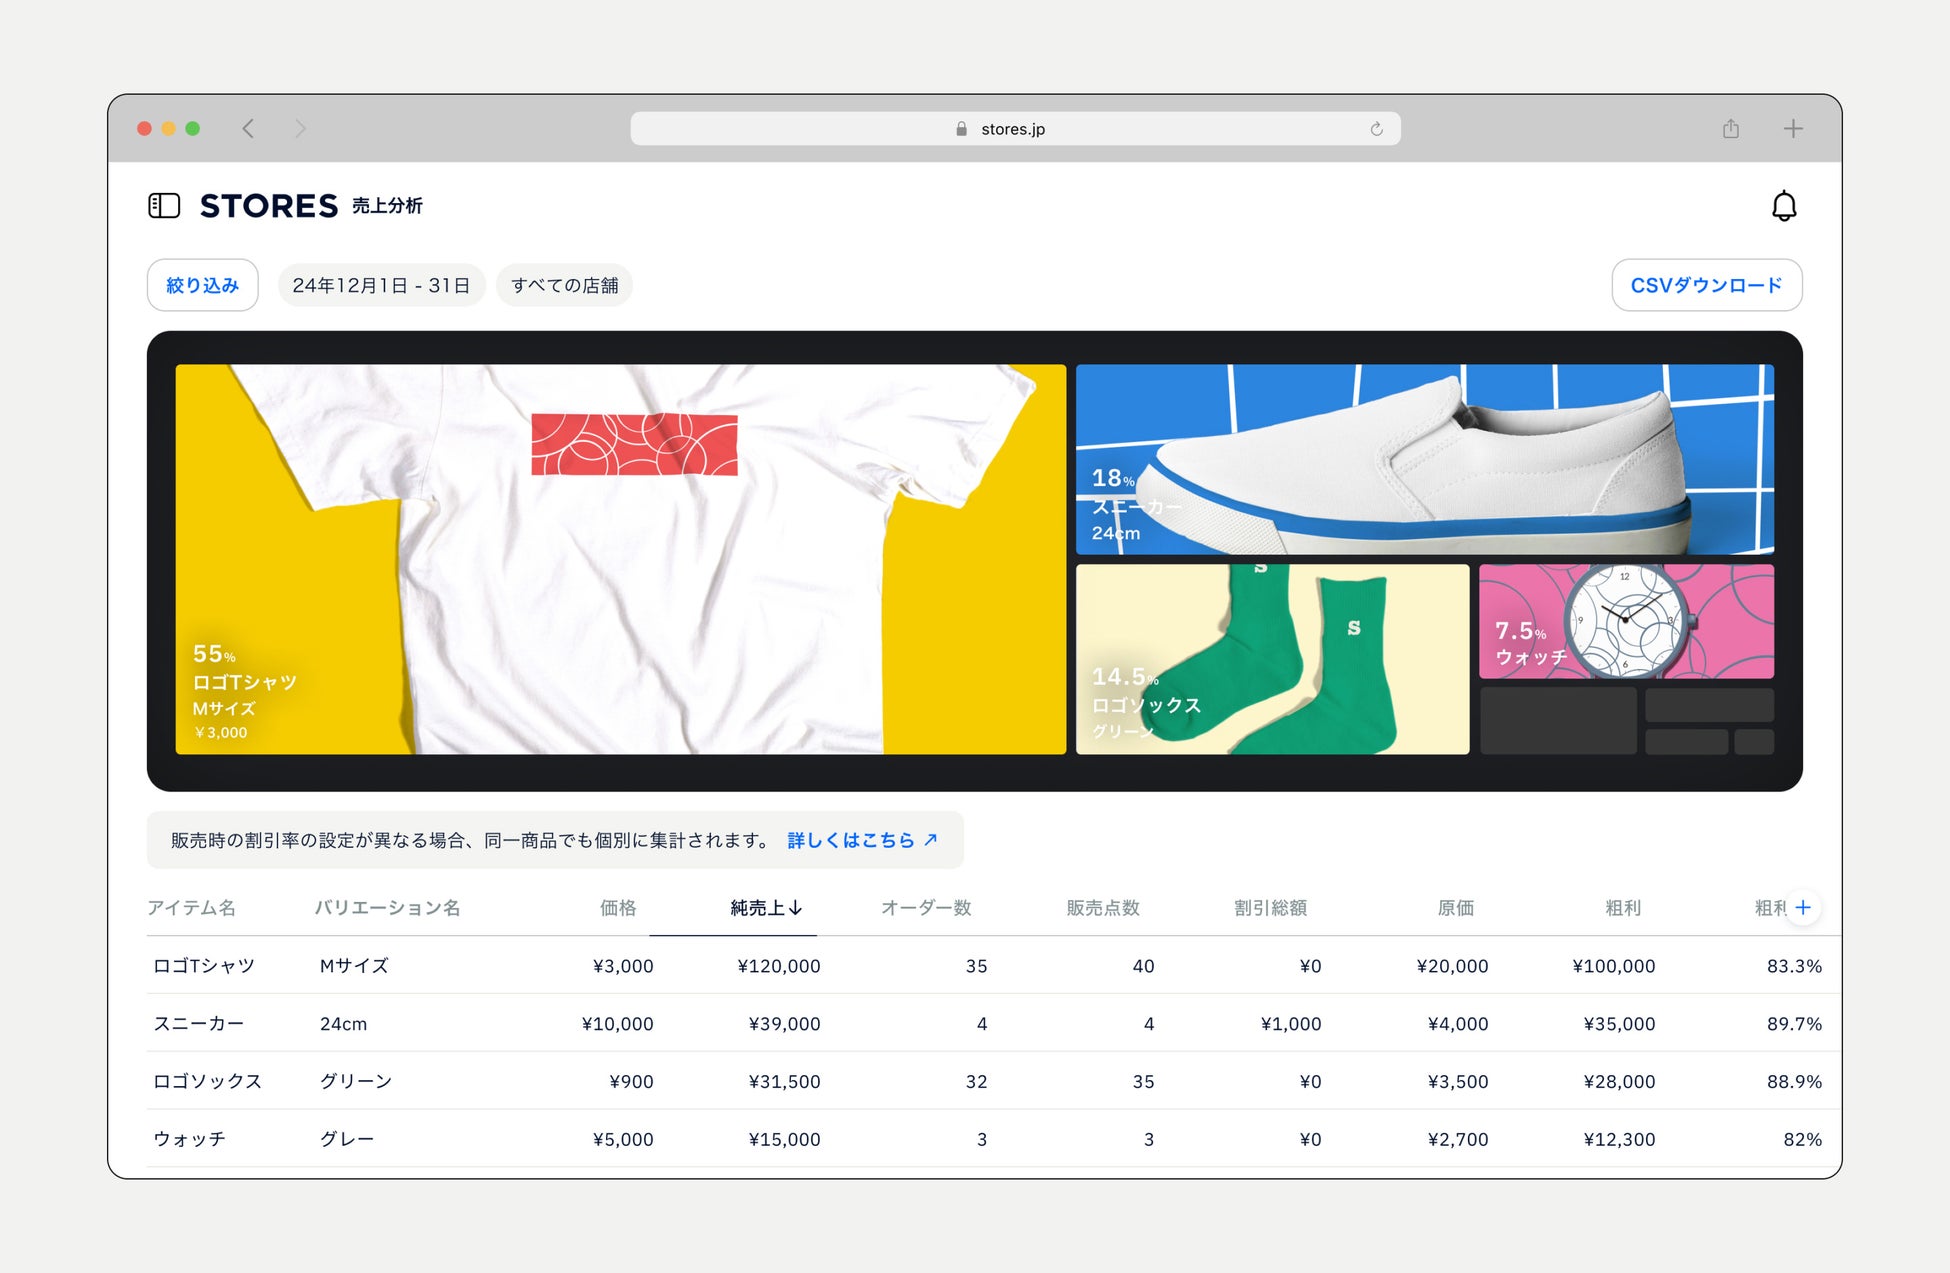Click browser back arrow

tap(248, 128)
